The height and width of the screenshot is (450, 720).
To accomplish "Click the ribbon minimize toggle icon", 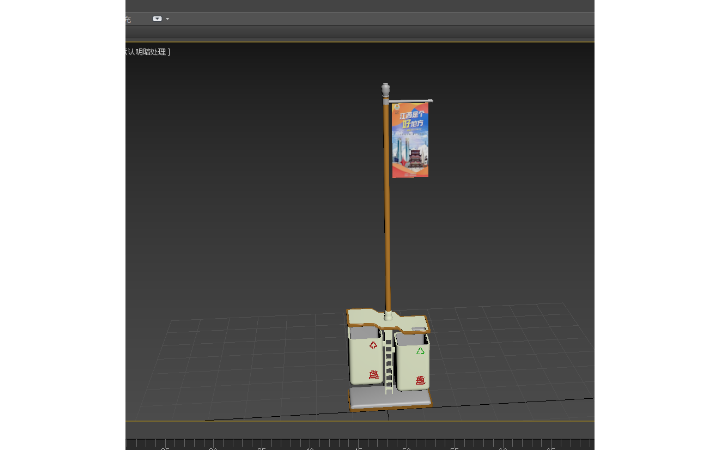I will pos(157,19).
